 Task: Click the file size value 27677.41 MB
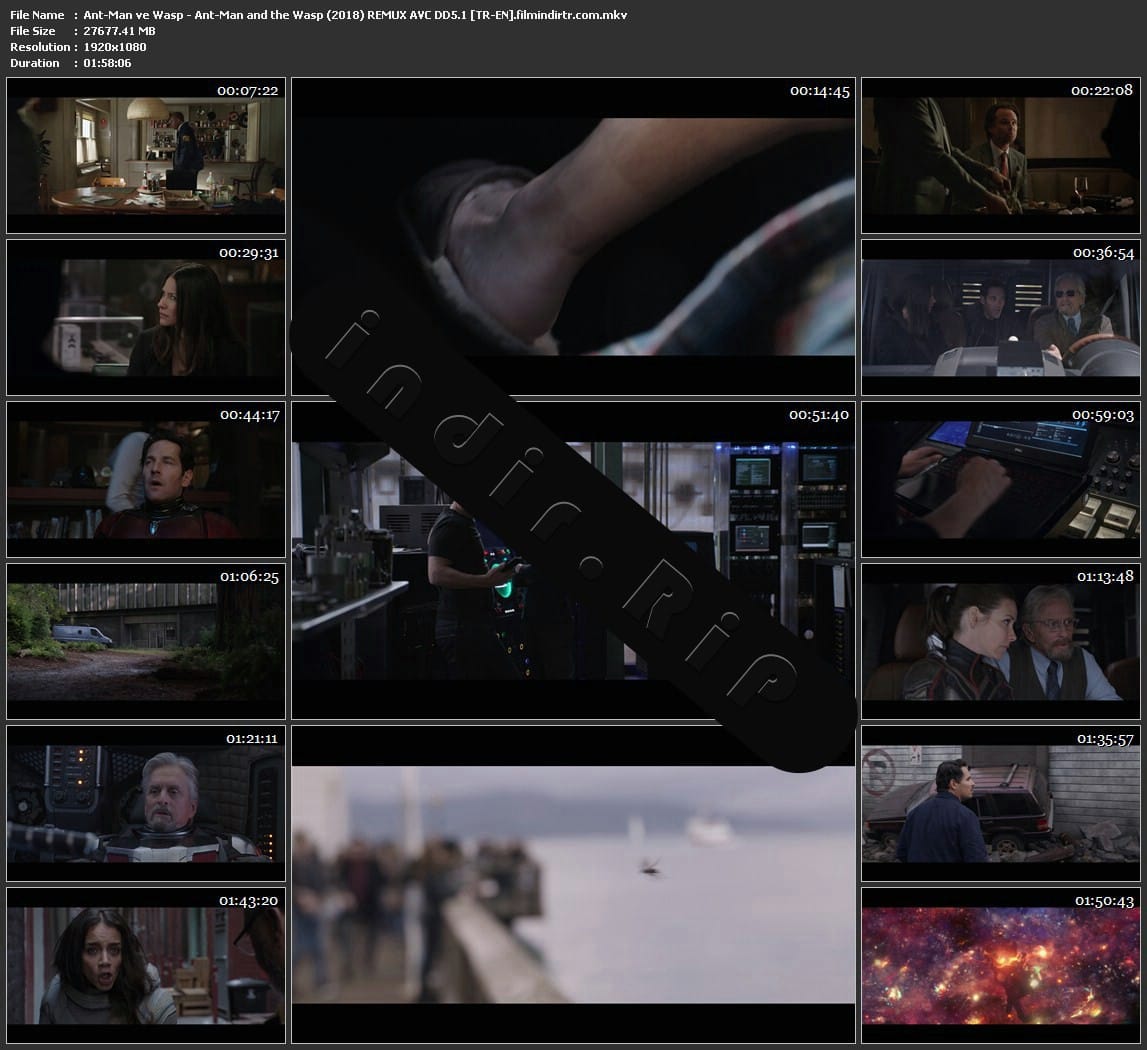click(x=119, y=31)
